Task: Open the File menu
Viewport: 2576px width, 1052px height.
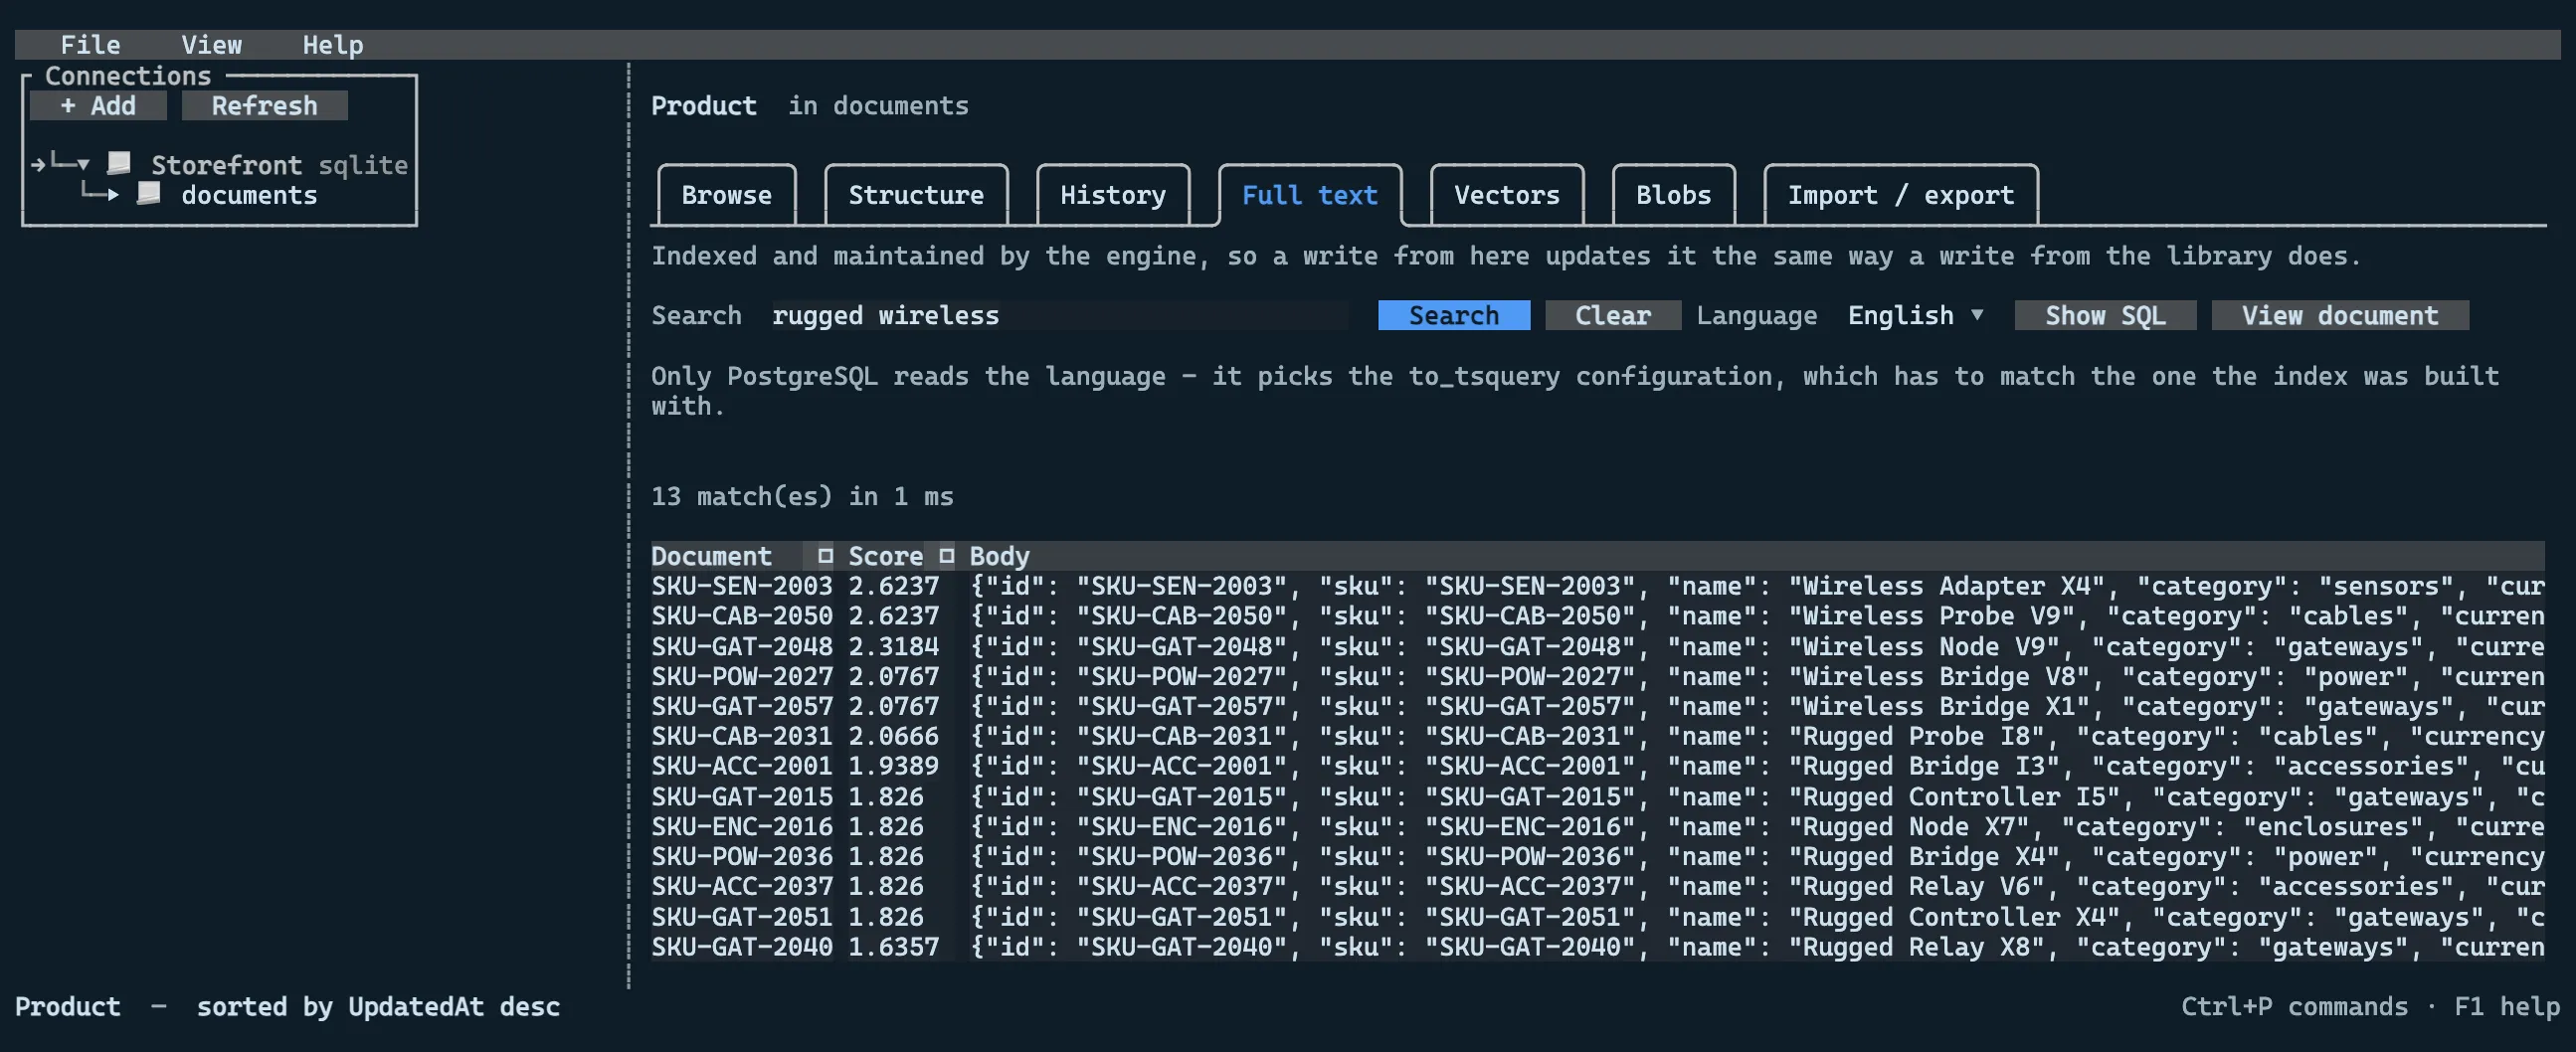Action: (90, 45)
